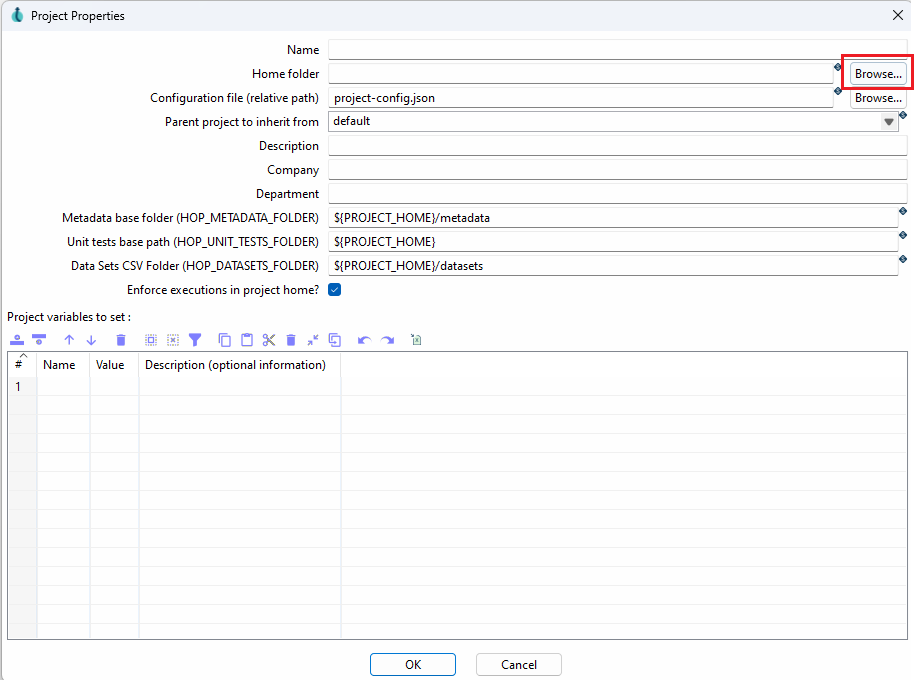Click into the Home folder field
This screenshot has height=680, width=919.
pyautogui.click(x=581, y=74)
